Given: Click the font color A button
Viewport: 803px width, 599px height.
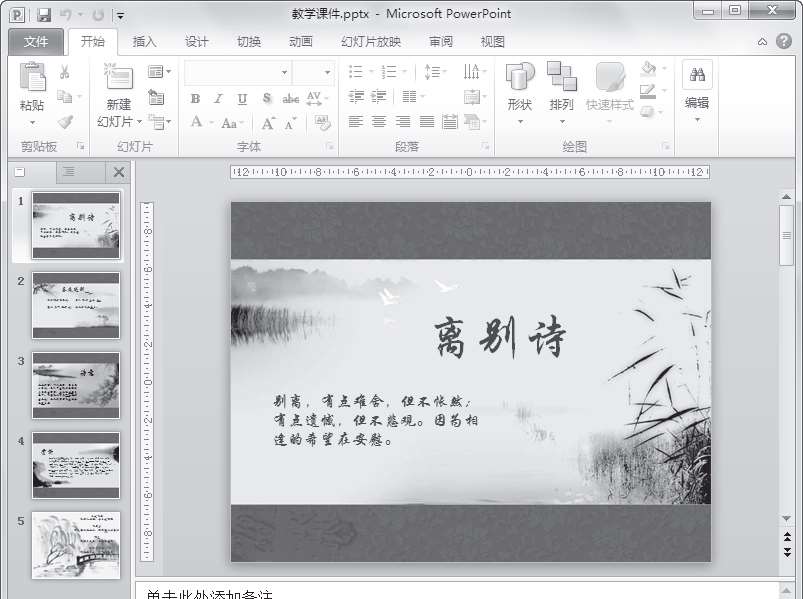Looking at the screenshot, I should coord(196,122).
